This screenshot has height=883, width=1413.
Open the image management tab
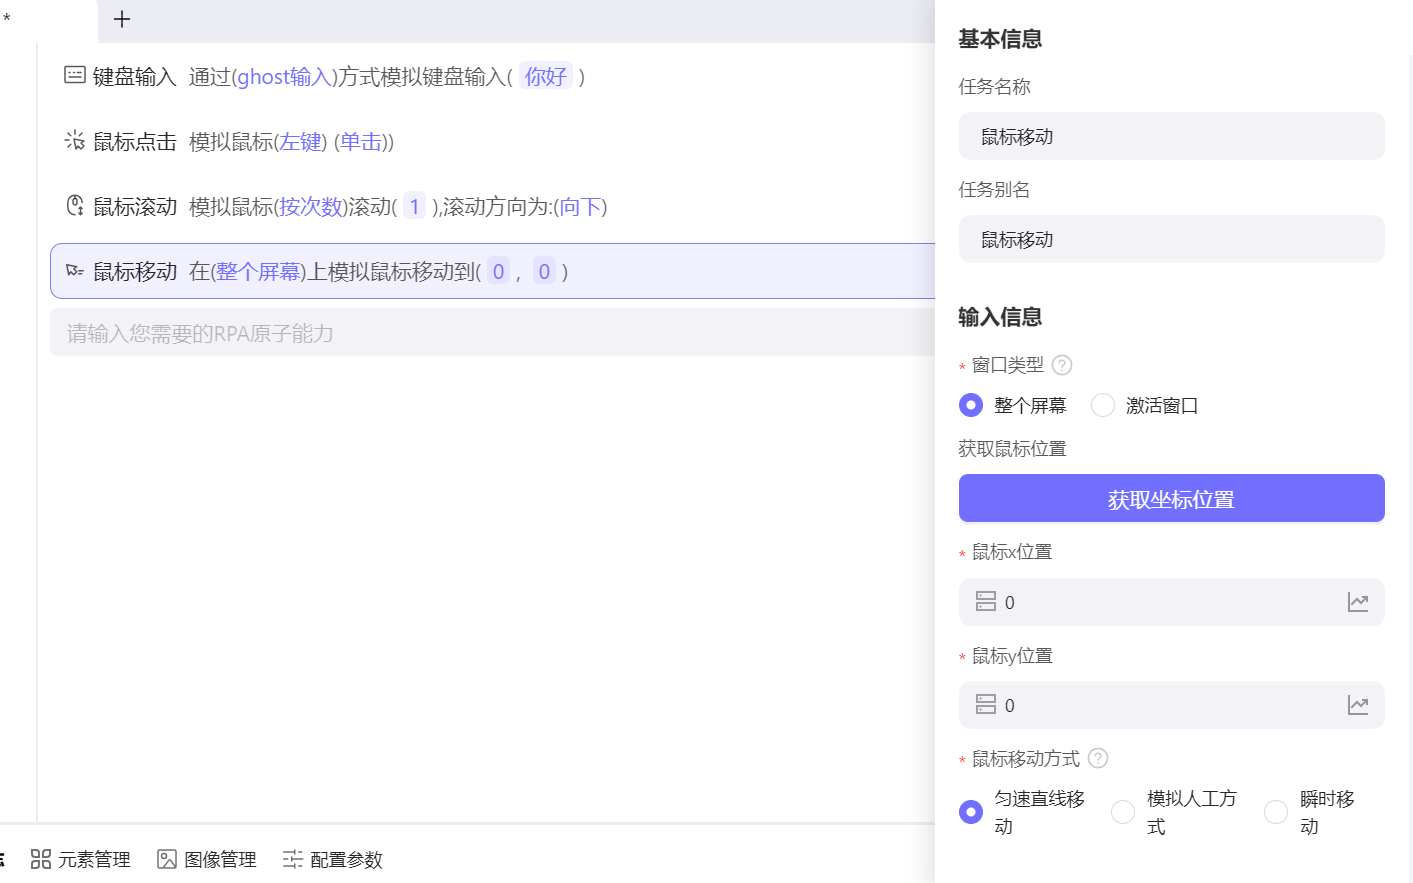click(x=207, y=859)
